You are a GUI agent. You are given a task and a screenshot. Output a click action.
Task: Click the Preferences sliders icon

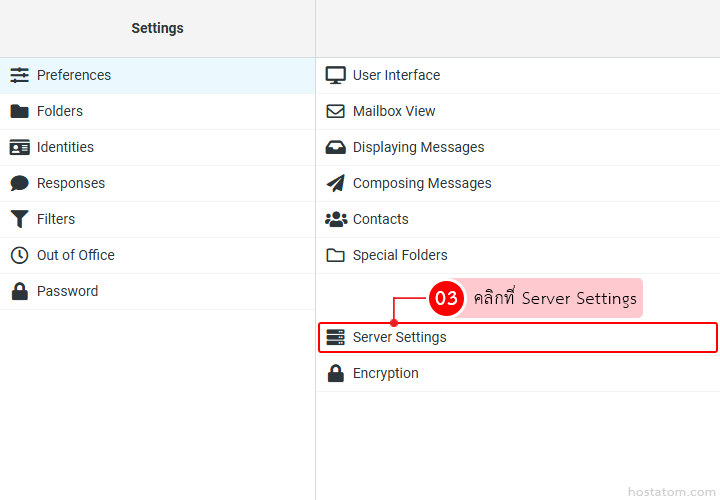pos(19,75)
